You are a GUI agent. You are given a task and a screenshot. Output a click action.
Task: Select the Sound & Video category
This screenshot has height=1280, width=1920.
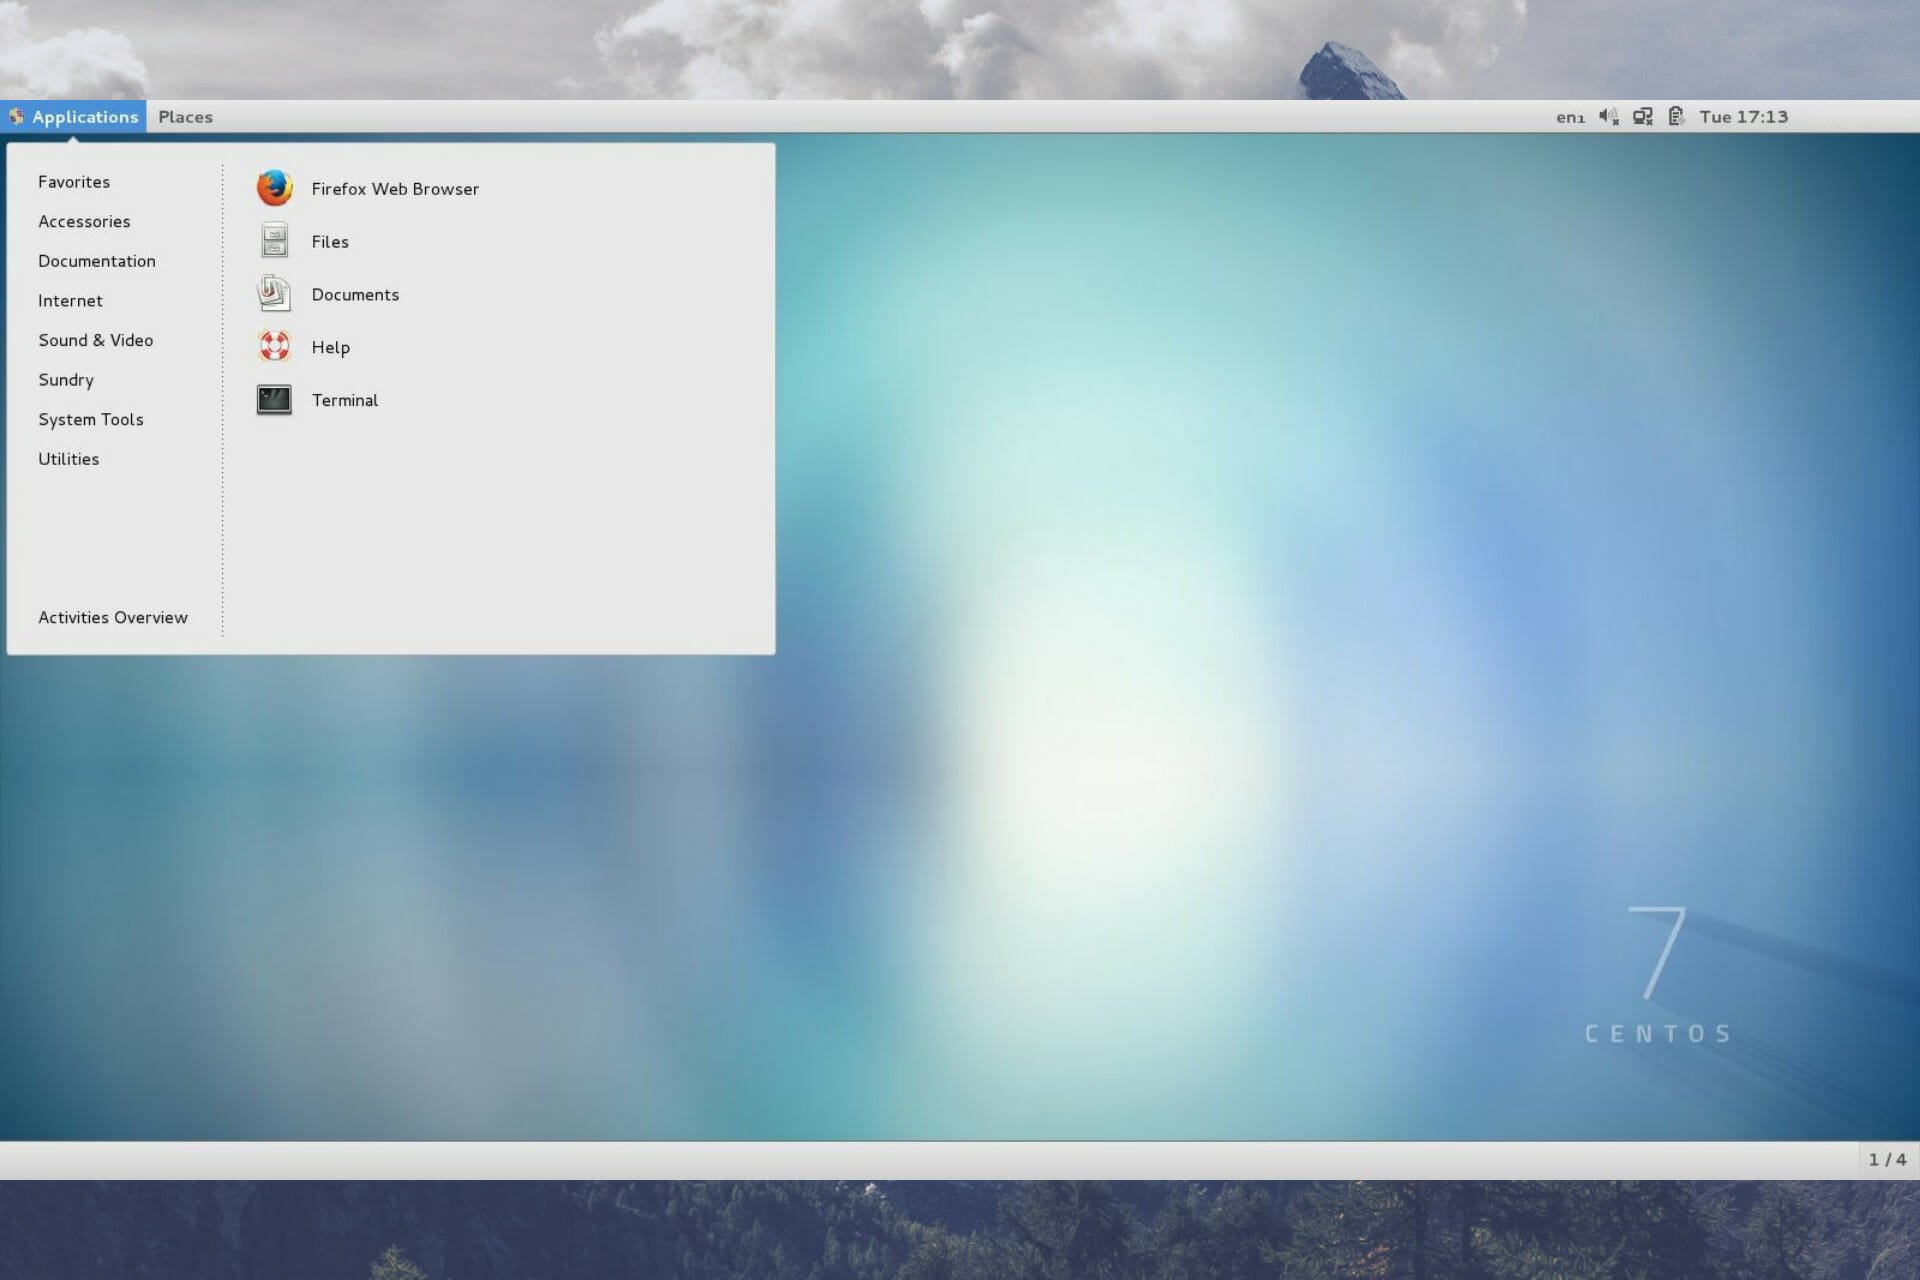(x=96, y=340)
